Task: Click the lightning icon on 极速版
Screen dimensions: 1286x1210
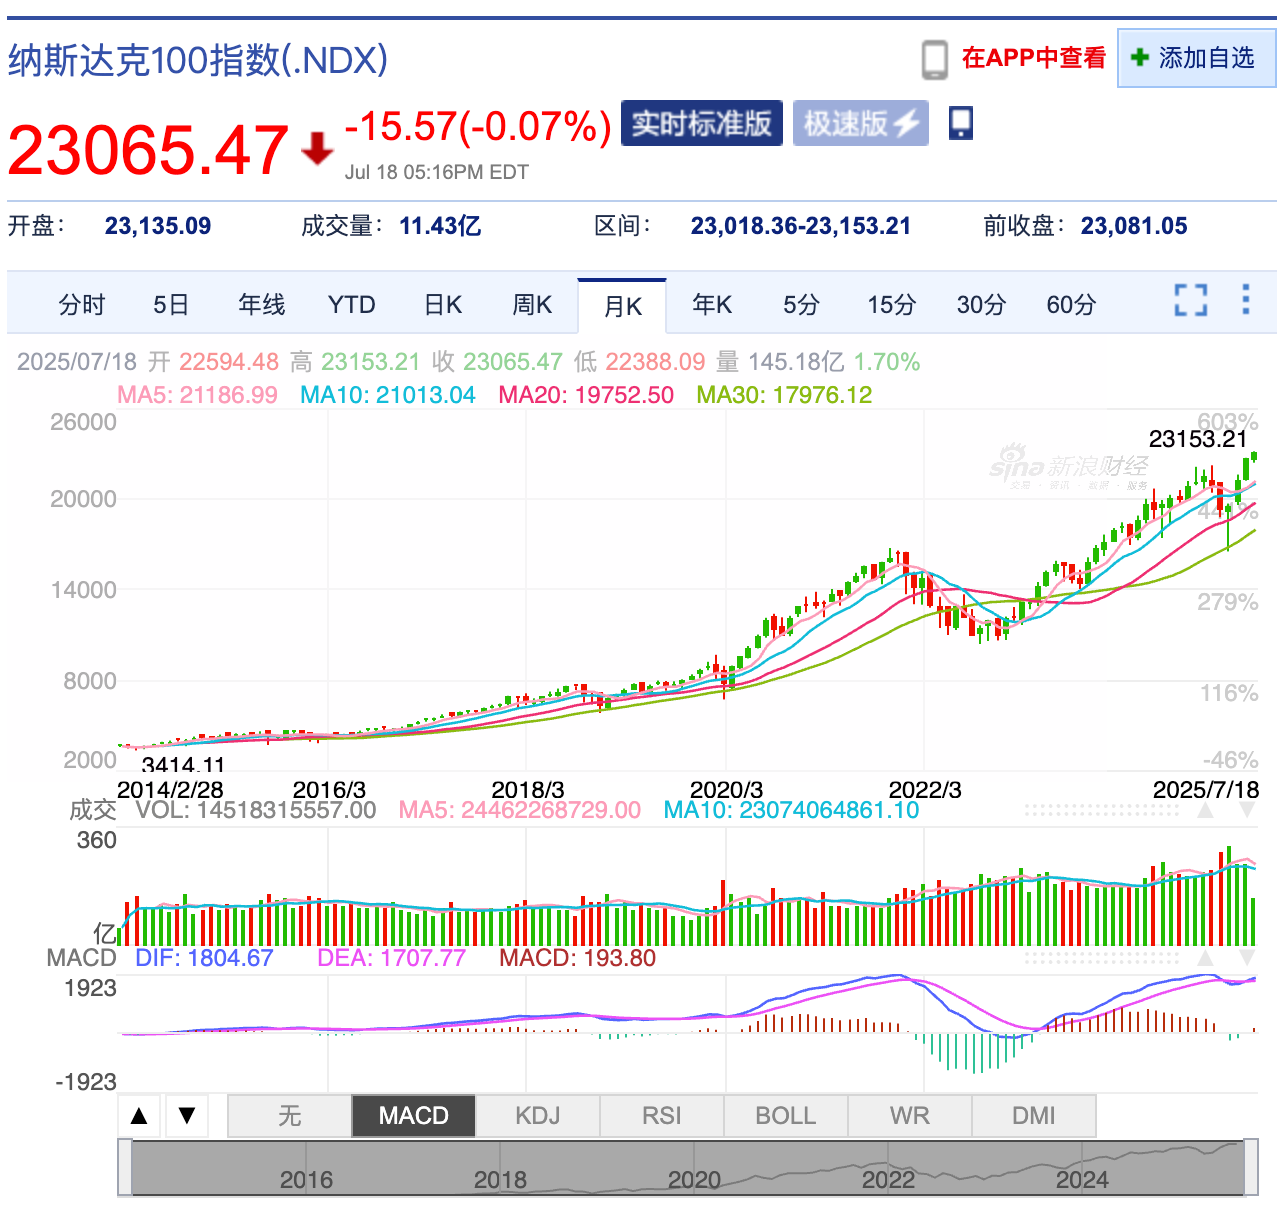Action: tap(906, 122)
